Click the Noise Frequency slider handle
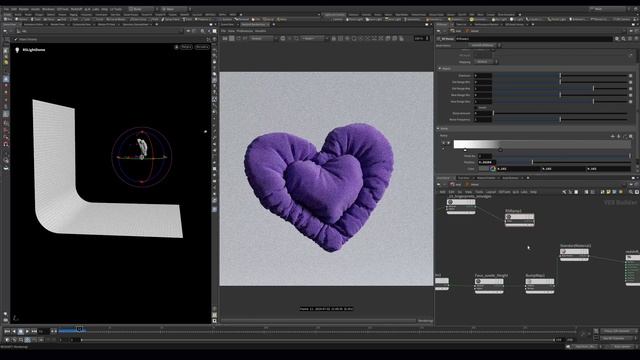 pyautogui.click(x=560, y=120)
